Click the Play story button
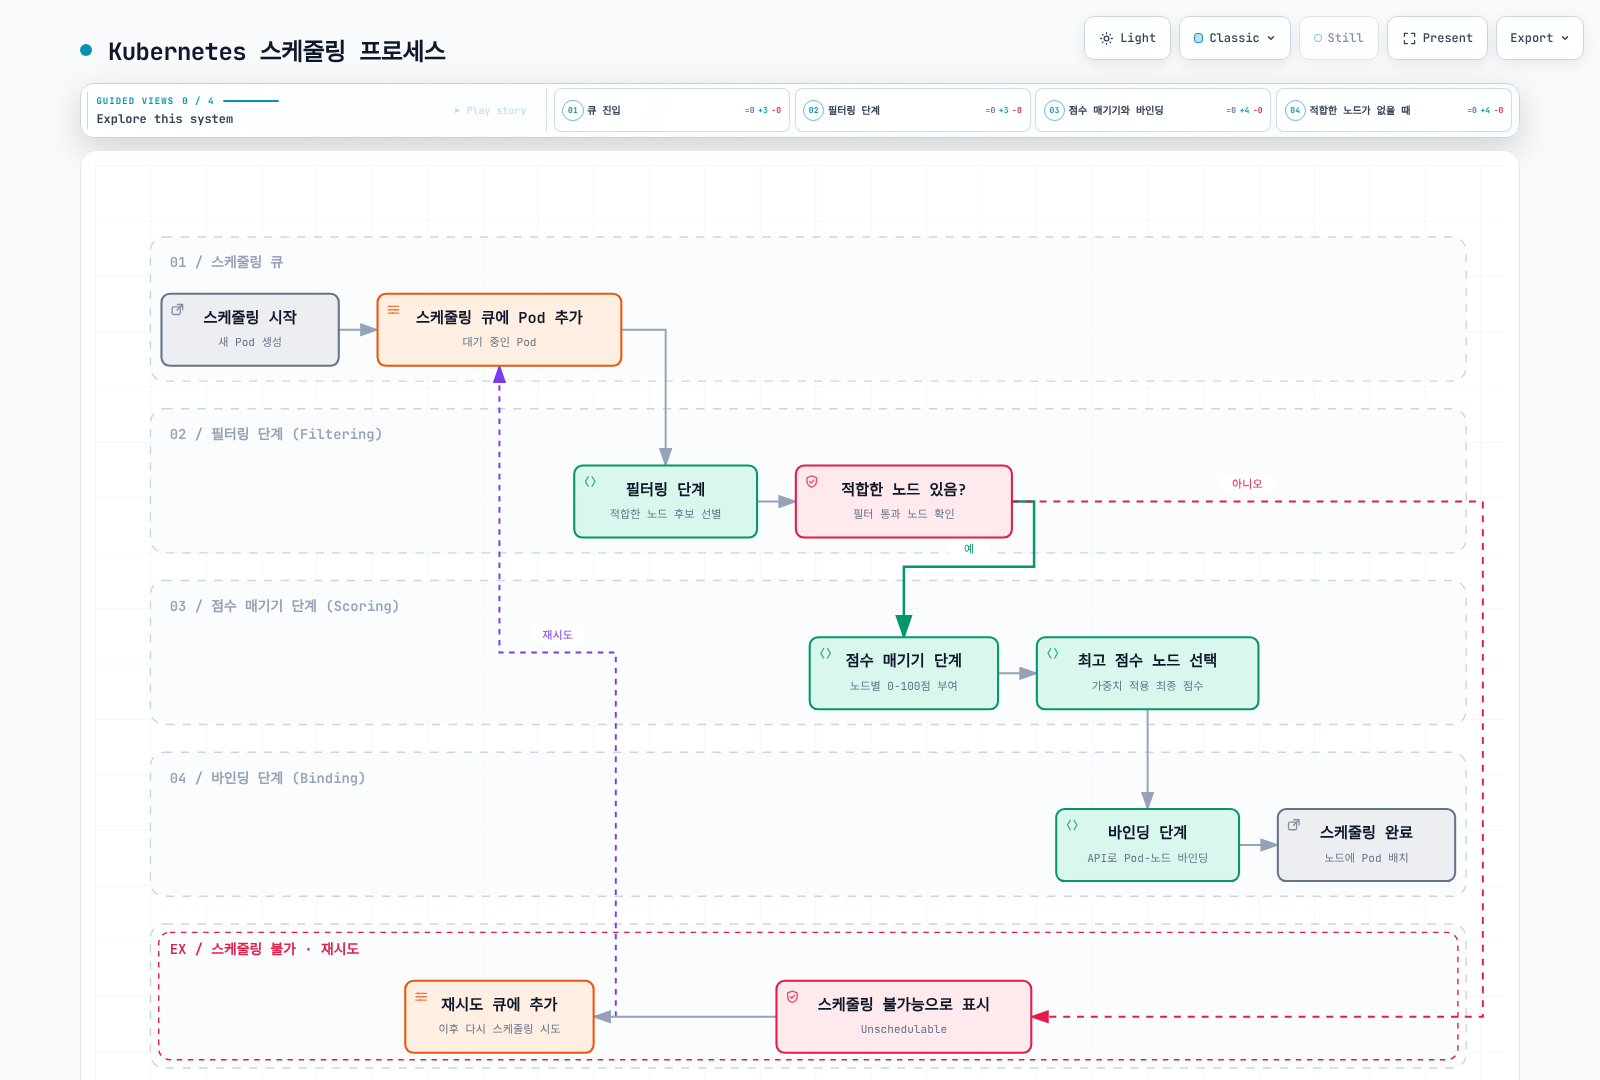This screenshot has height=1080, width=1600. click(x=490, y=111)
